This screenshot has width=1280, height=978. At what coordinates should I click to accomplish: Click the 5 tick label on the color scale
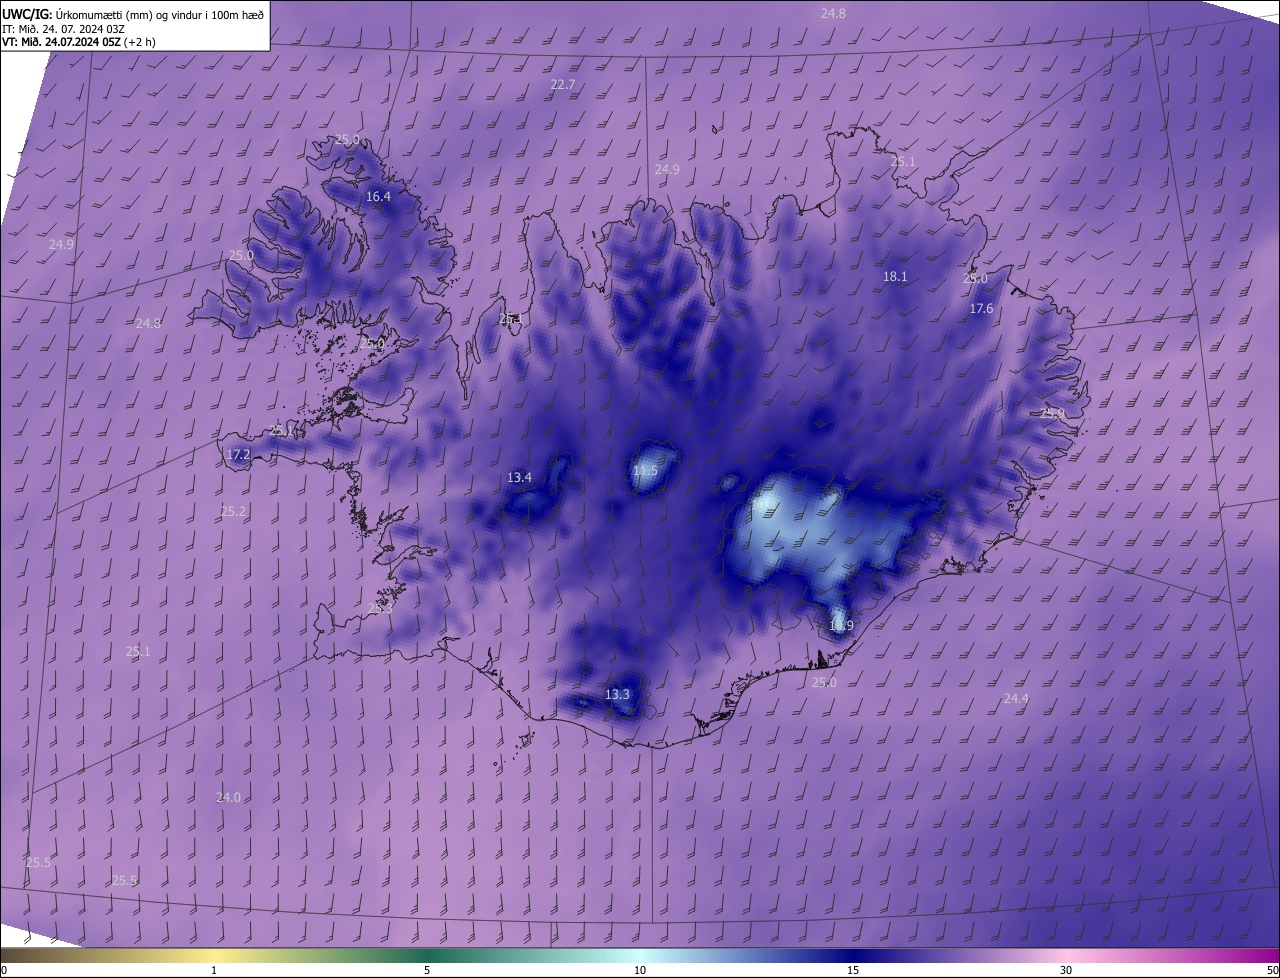427,970
